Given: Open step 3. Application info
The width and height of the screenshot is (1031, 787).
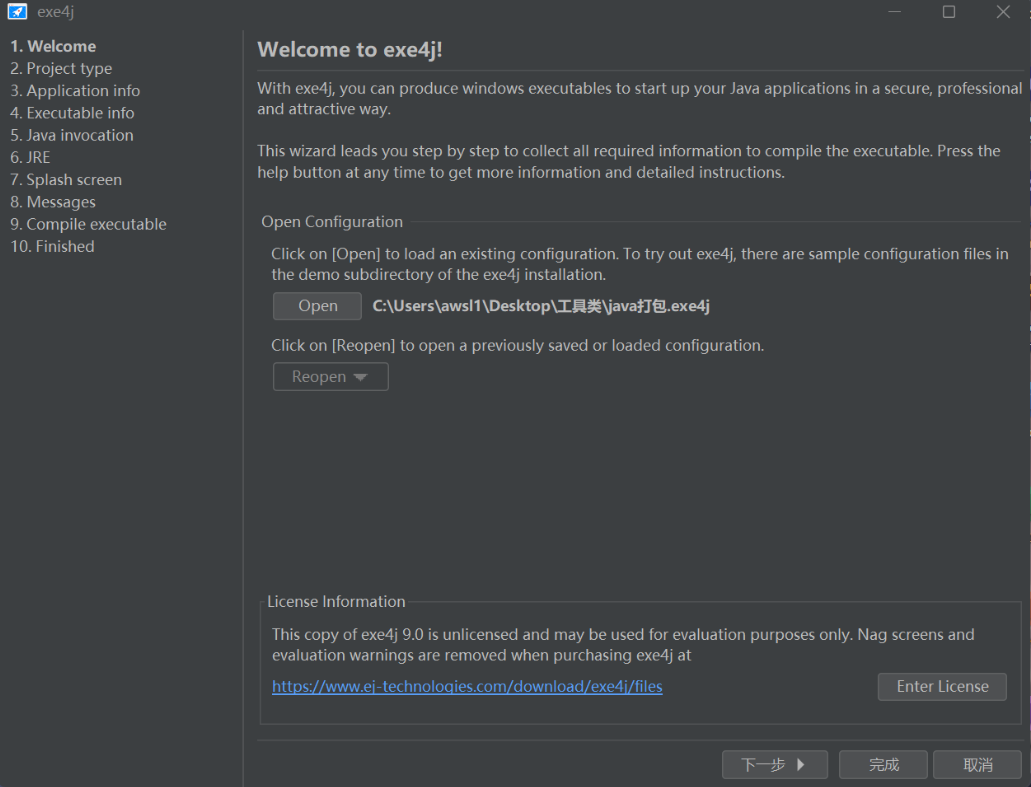Looking at the screenshot, I should 75,91.
